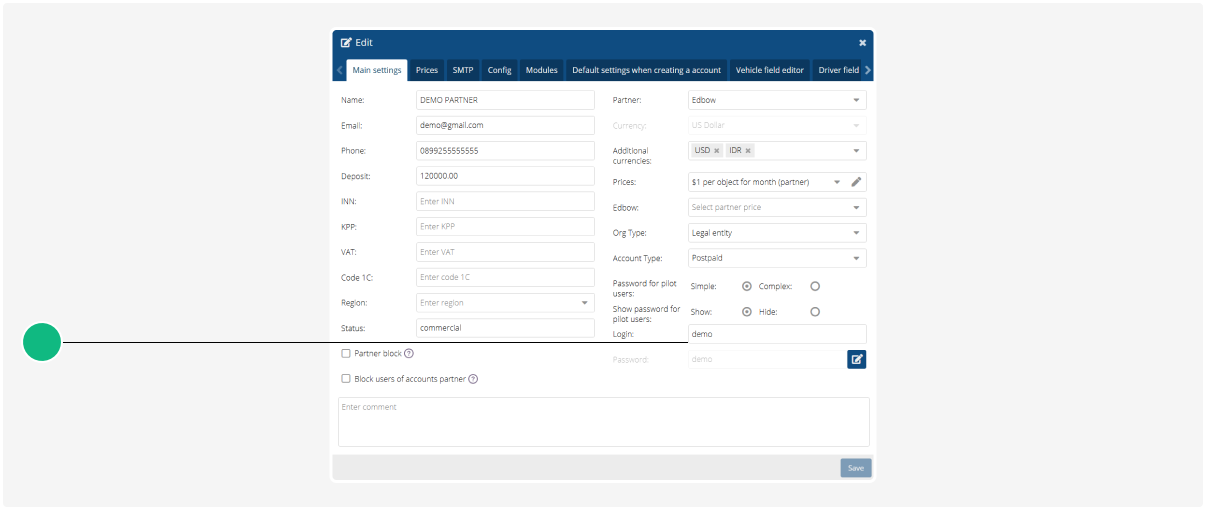Click the edit password icon button
This screenshot has width=1206, height=510.
(x=856, y=359)
